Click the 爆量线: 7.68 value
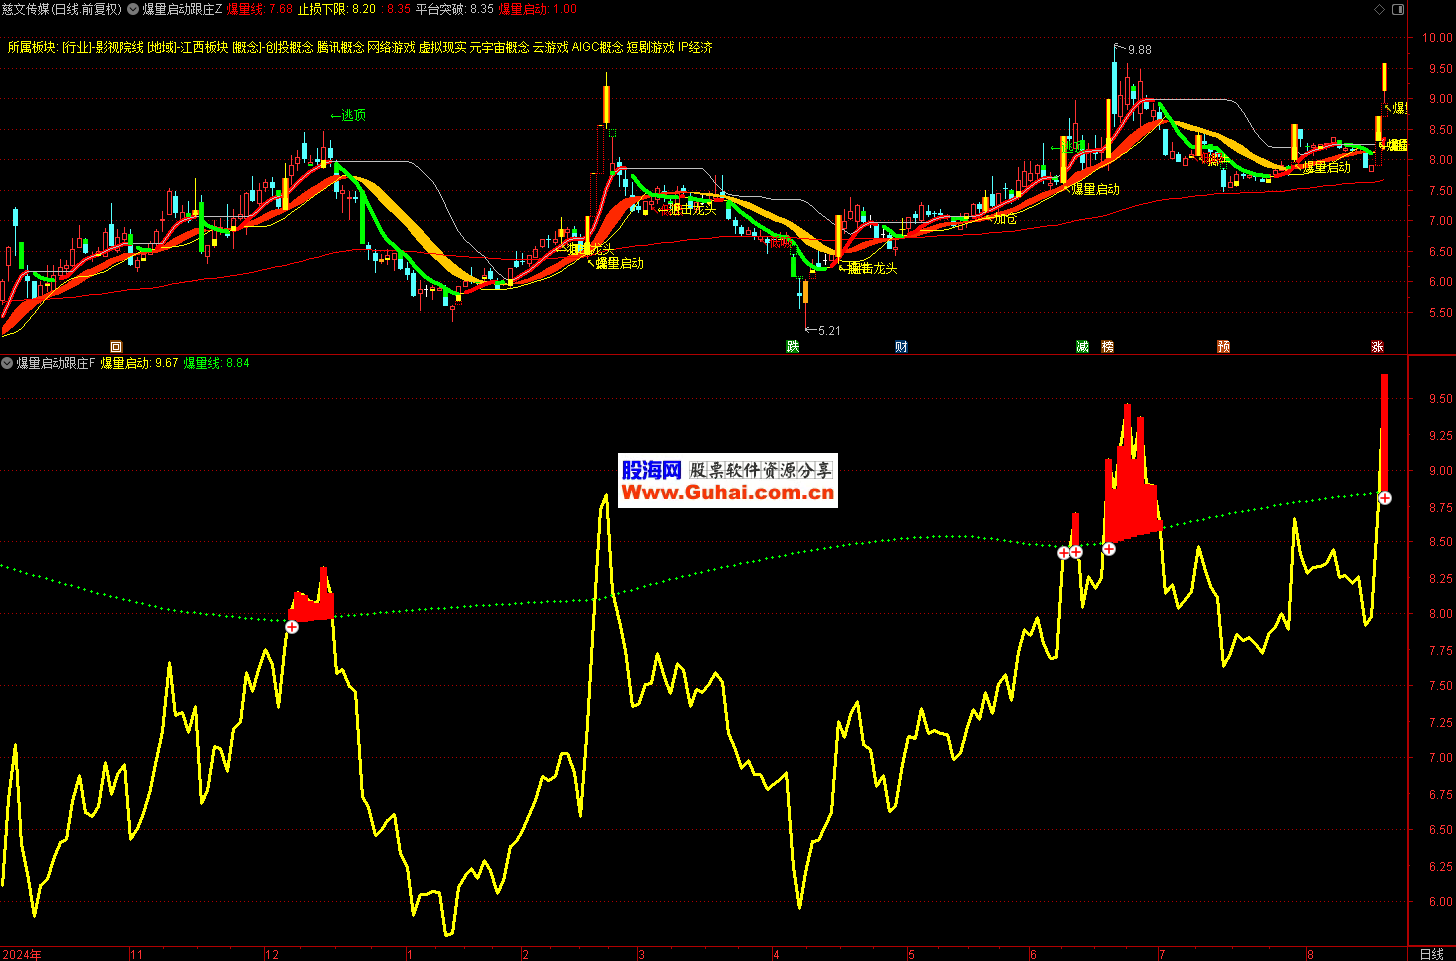The width and height of the screenshot is (1456, 961). [x=260, y=9]
